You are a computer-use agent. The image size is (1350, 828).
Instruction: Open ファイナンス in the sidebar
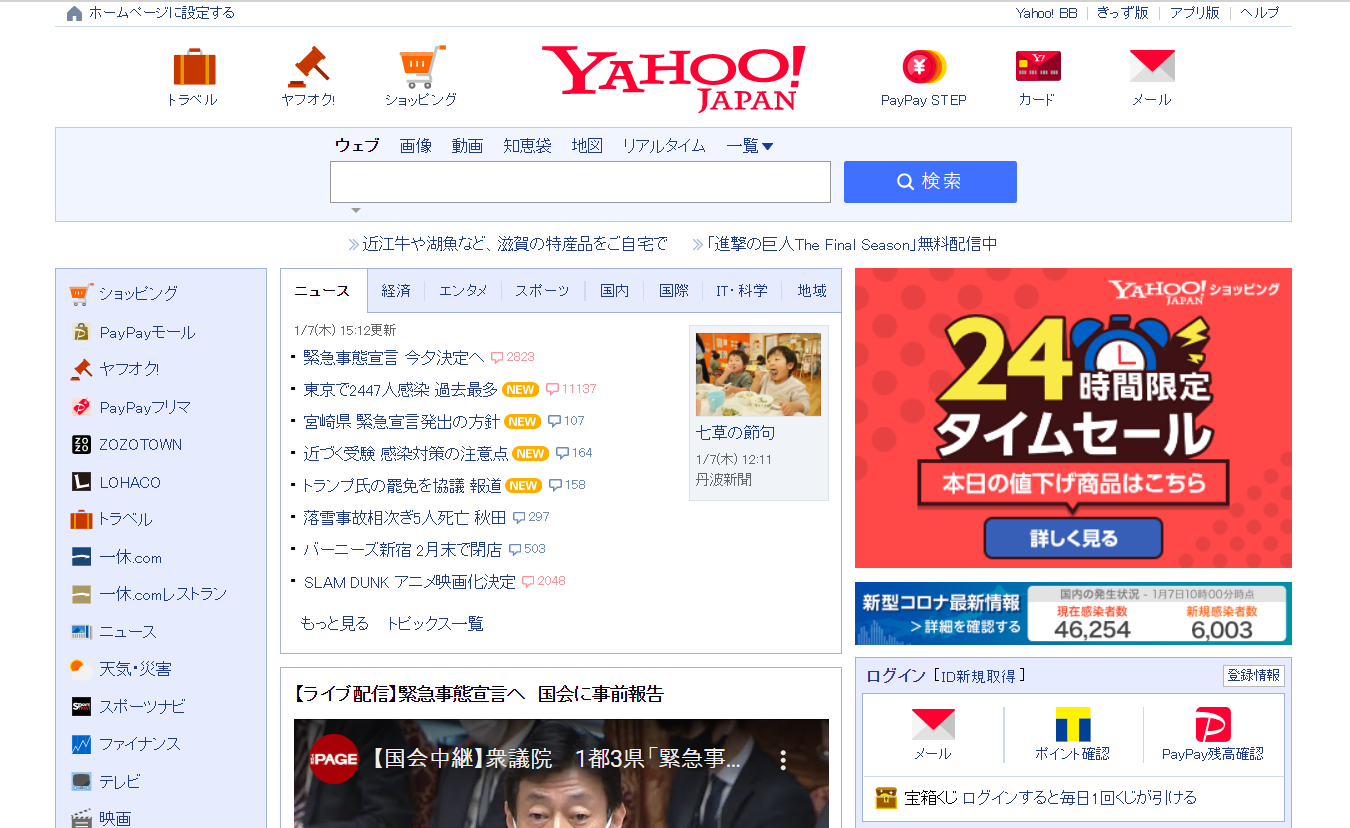click(140, 744)
